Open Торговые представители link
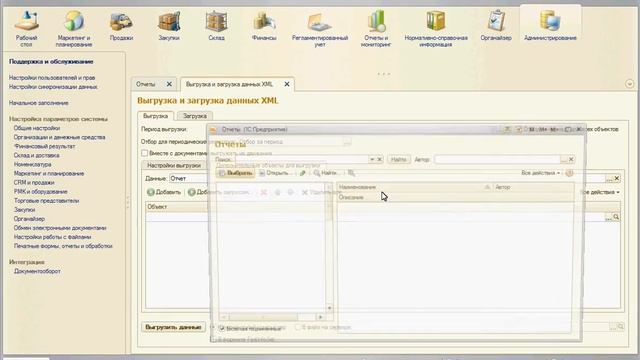 point(47,201)
